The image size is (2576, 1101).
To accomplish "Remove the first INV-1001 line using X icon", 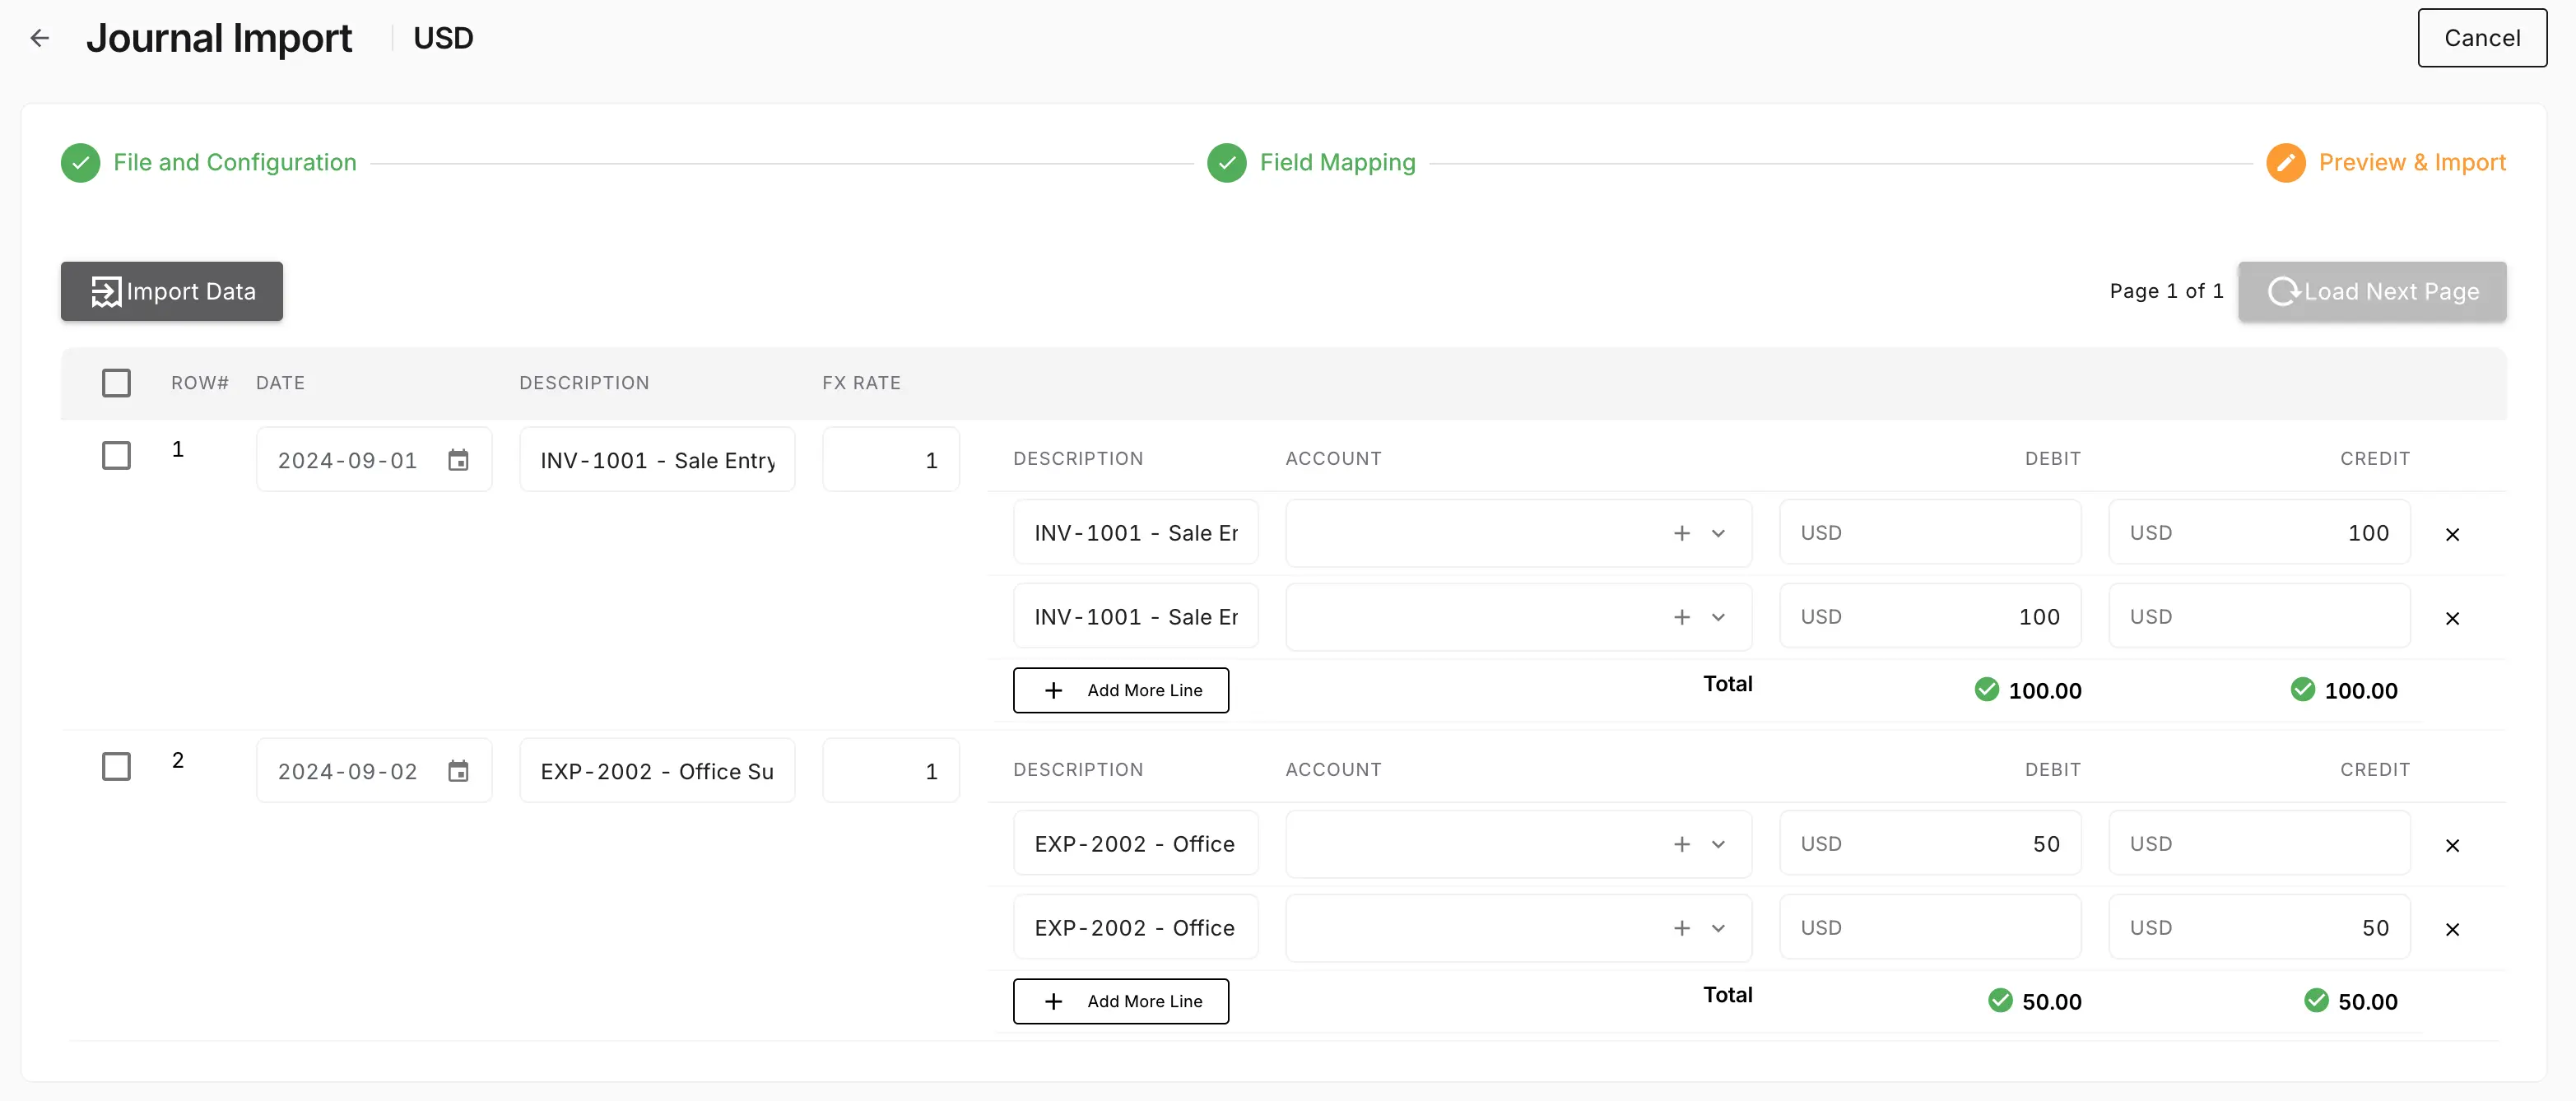I will 2452,534.
